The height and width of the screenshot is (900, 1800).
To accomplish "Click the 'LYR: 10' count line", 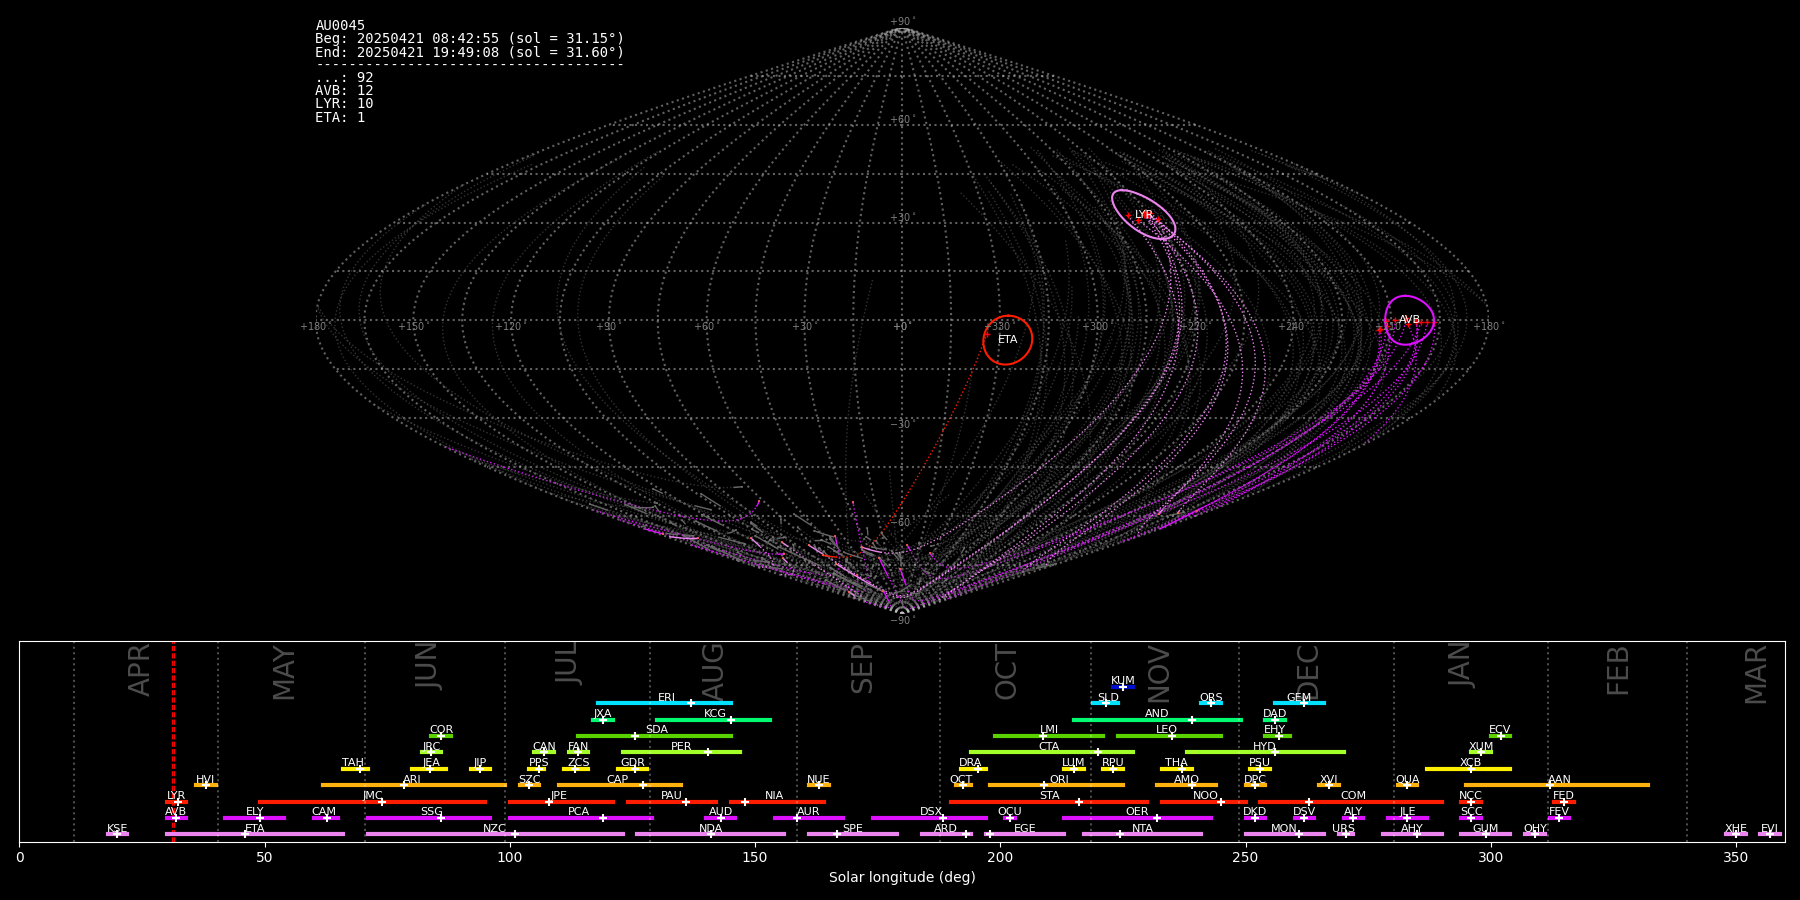I will click(x=344, y=104).
